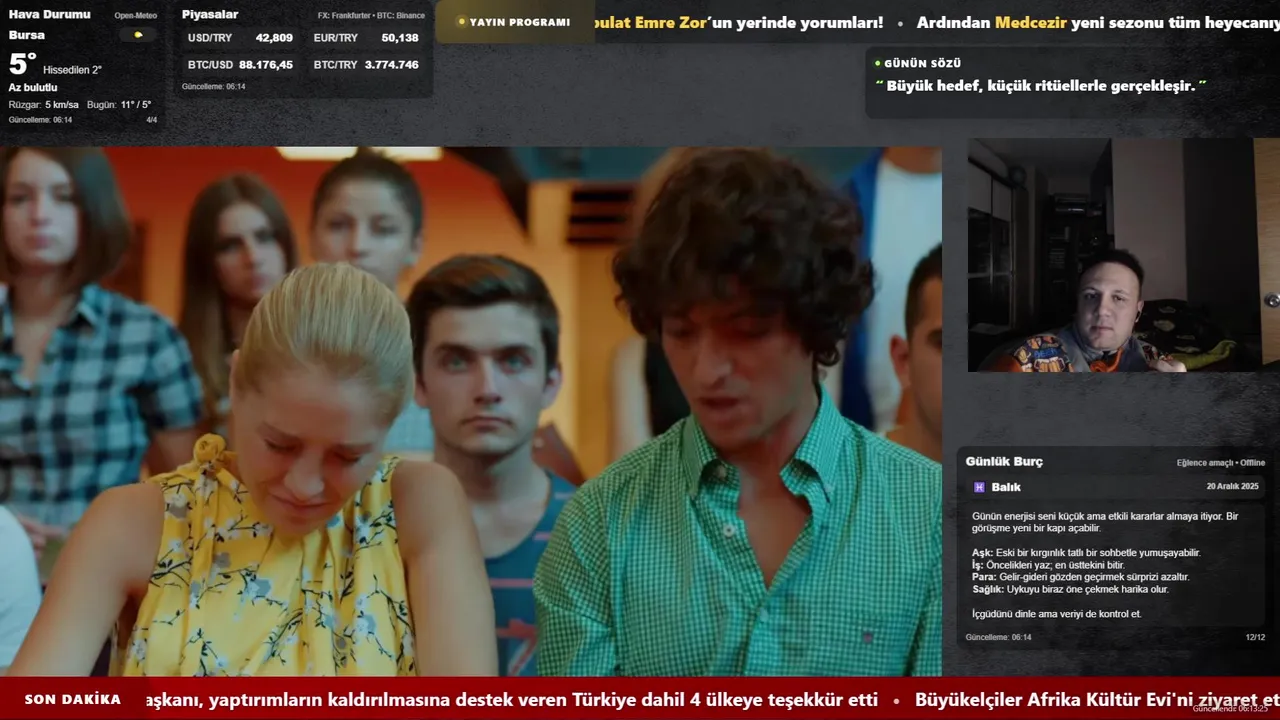Click the quote Büyük hedef, küçük ritüellerle gerçekleşir
The height and width of the screenshot is (720, 1280).
[1041, 86]
